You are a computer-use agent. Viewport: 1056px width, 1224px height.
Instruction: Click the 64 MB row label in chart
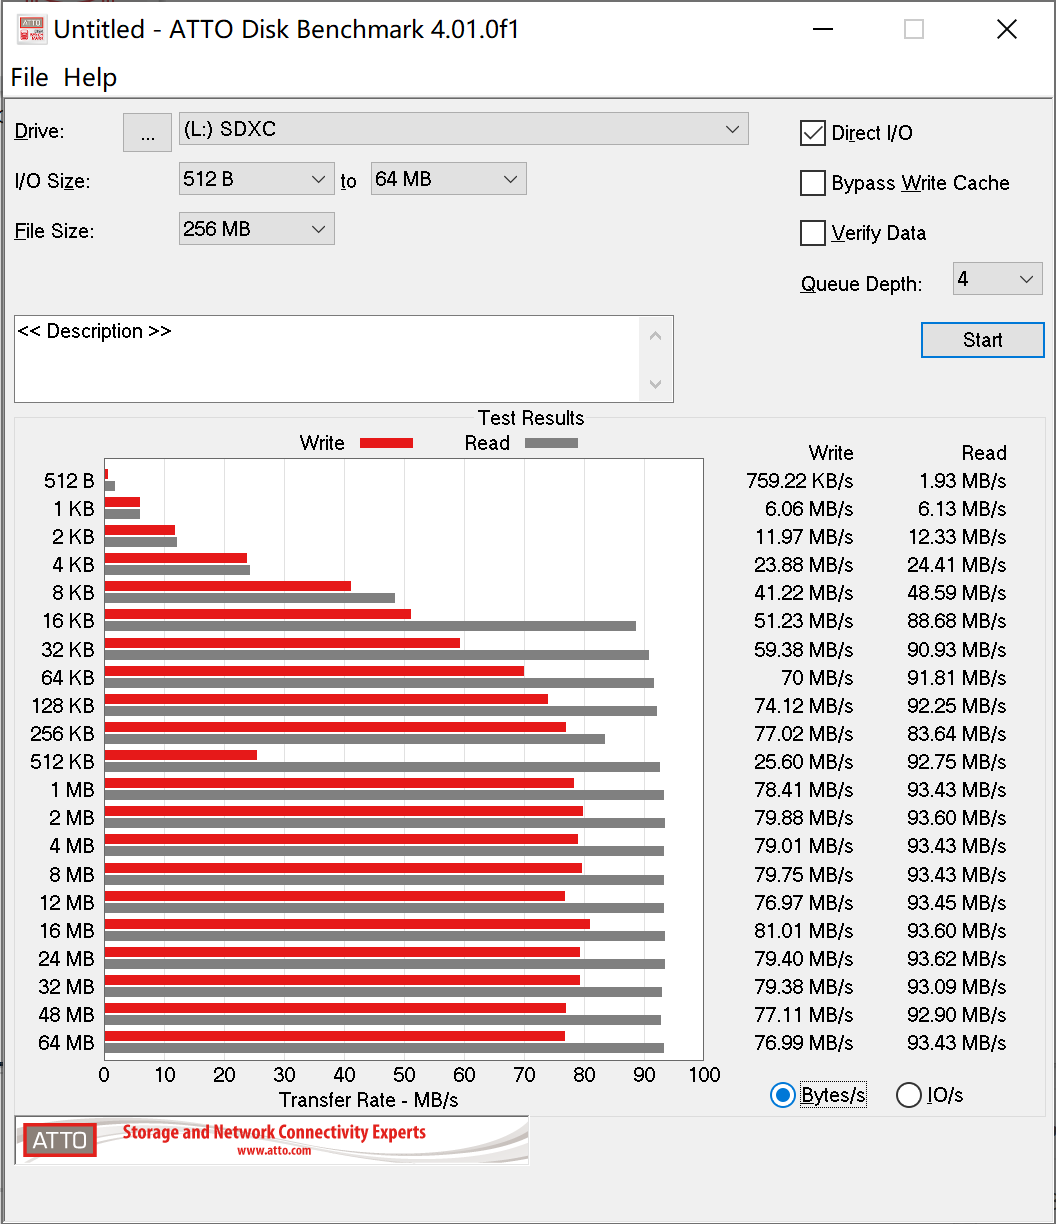(x=66, y=1043)
